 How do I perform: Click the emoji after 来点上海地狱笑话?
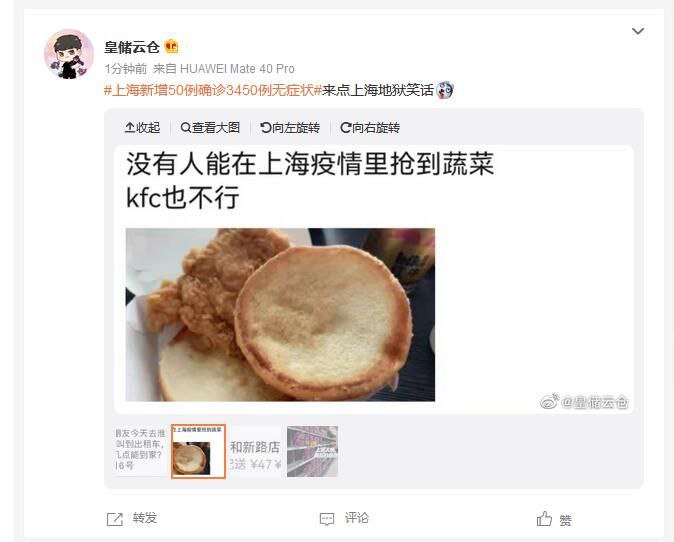coord(445,90)
